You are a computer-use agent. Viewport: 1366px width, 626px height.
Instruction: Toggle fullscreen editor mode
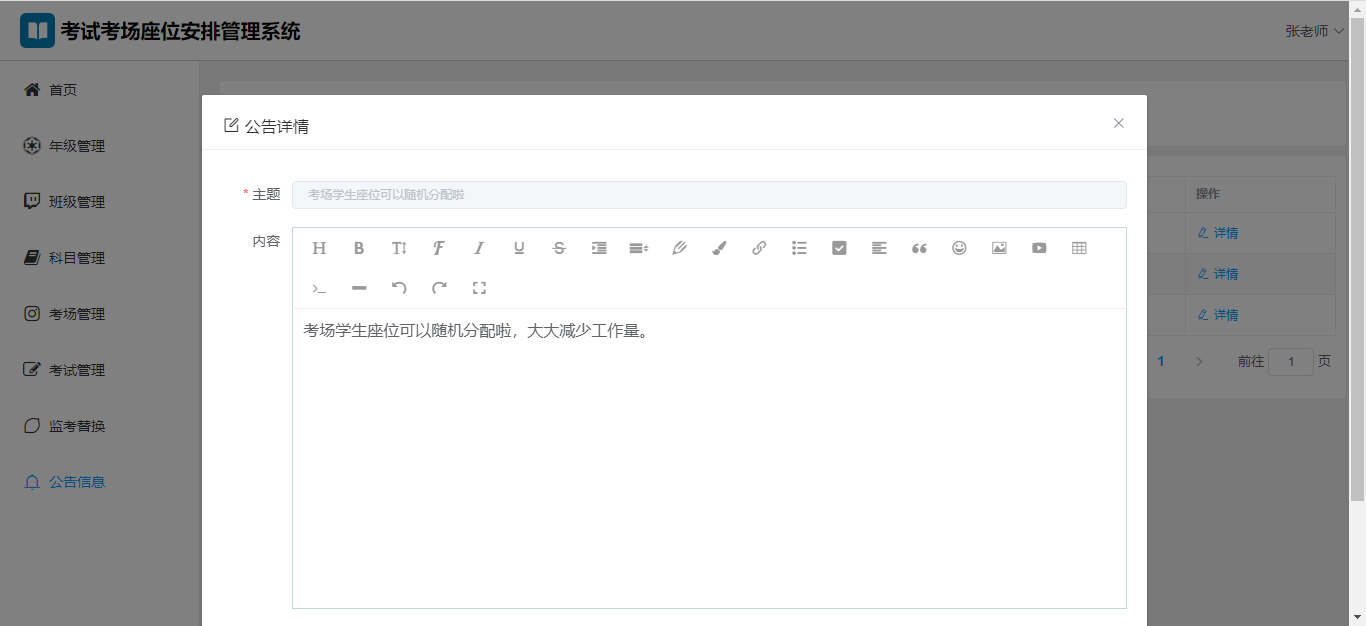[x=479, y=288]
